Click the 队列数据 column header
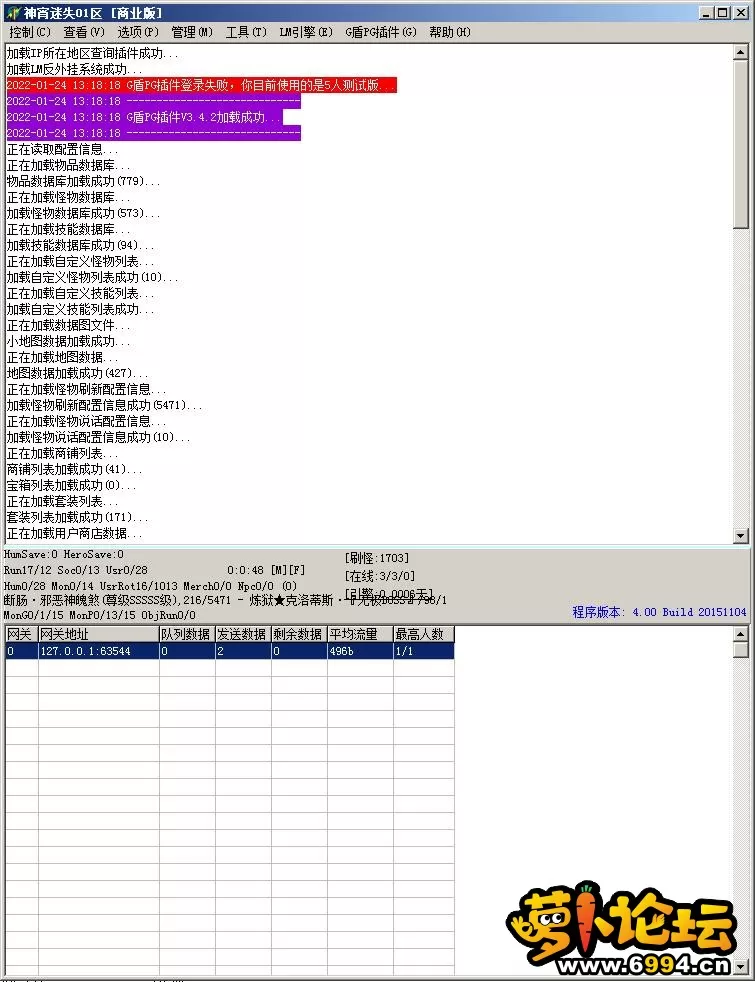The image size is (755, 982). [x=187, y=634]
